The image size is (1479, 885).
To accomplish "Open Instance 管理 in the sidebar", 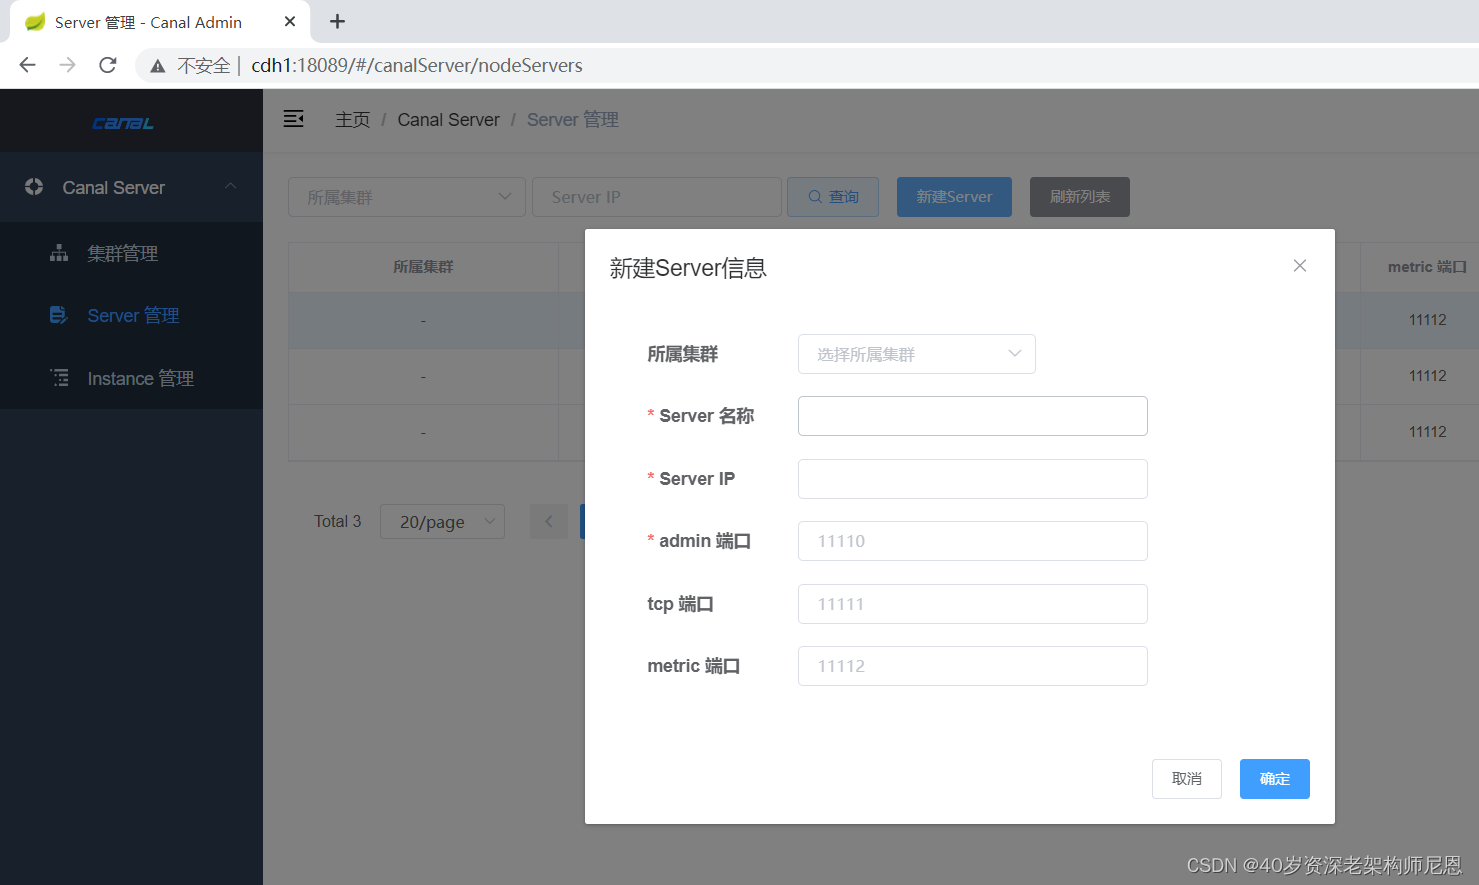I will pos(131,378).
